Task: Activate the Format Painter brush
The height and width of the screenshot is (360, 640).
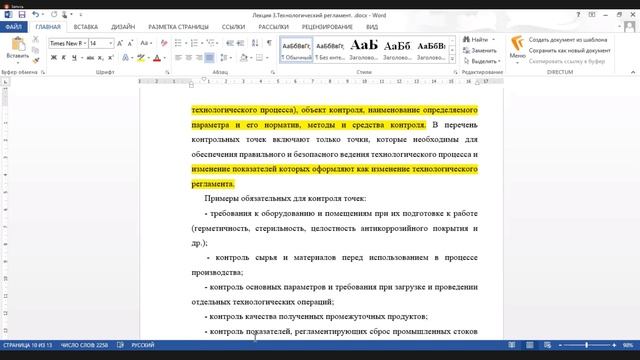Action: click(x=36, y=60)
